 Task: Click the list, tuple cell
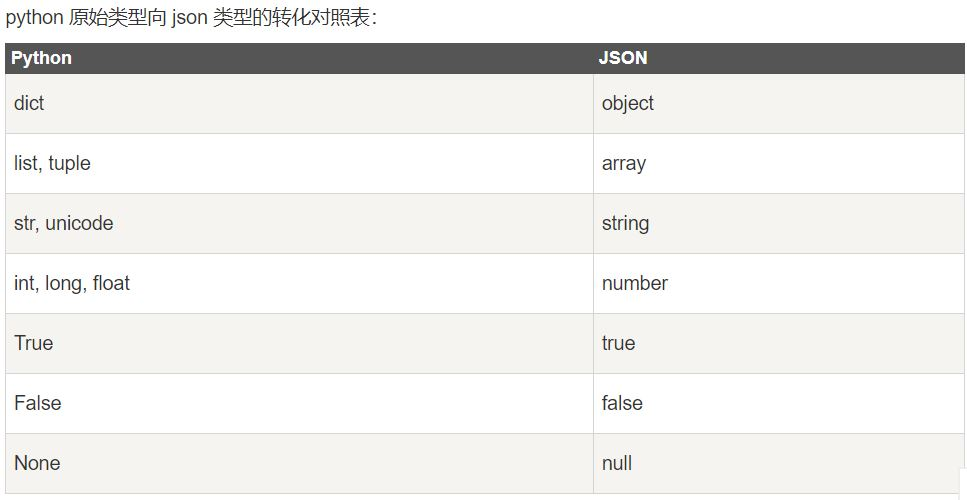click(x=299, y=163)
